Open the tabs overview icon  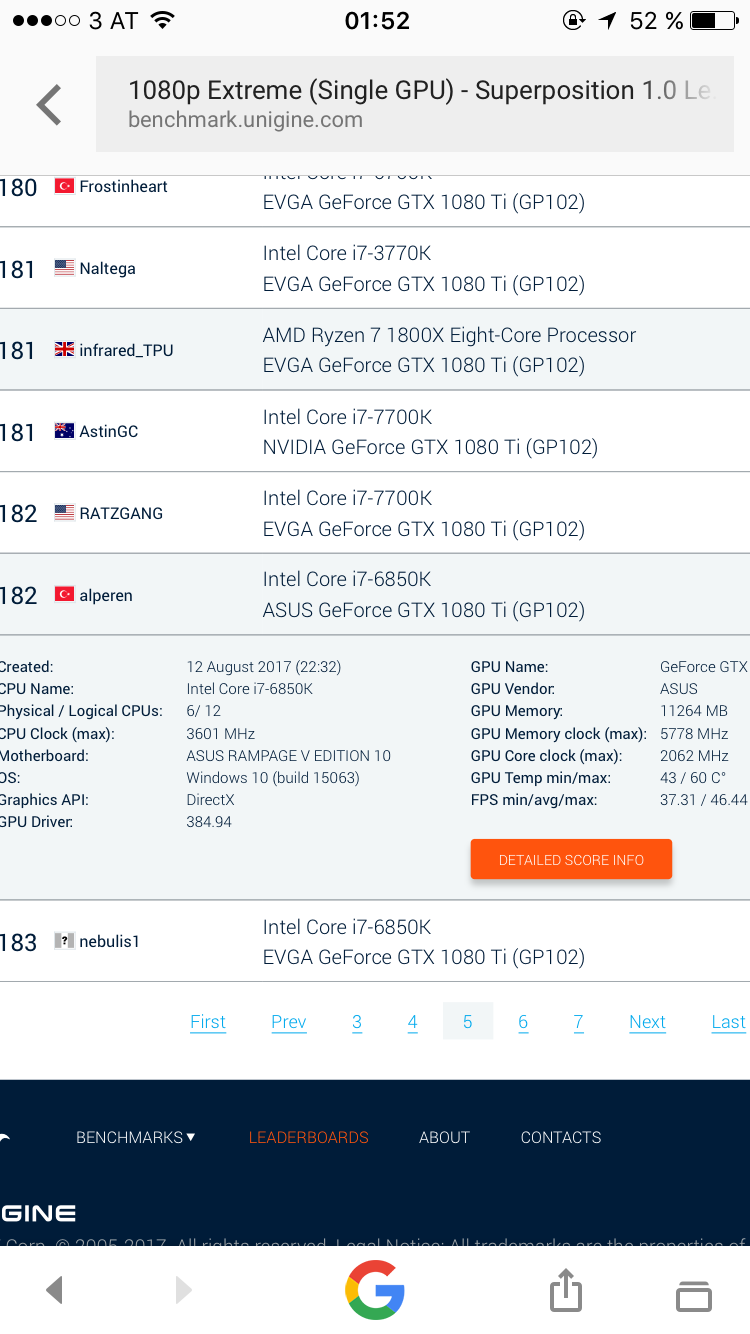(694, 1295)
